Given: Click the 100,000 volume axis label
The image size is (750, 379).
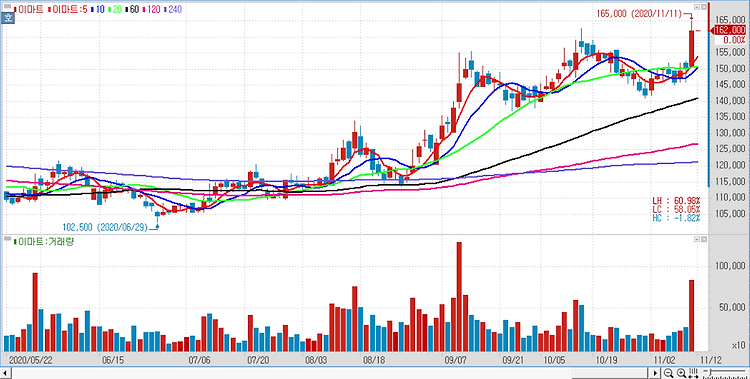Looking at the screenshot, I should (x=731, y=266).
